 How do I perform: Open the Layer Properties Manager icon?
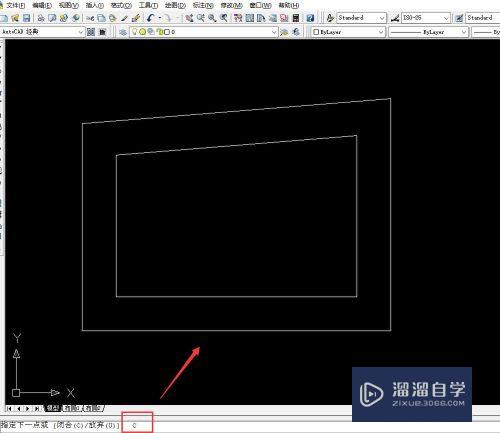tap(123, 32)
